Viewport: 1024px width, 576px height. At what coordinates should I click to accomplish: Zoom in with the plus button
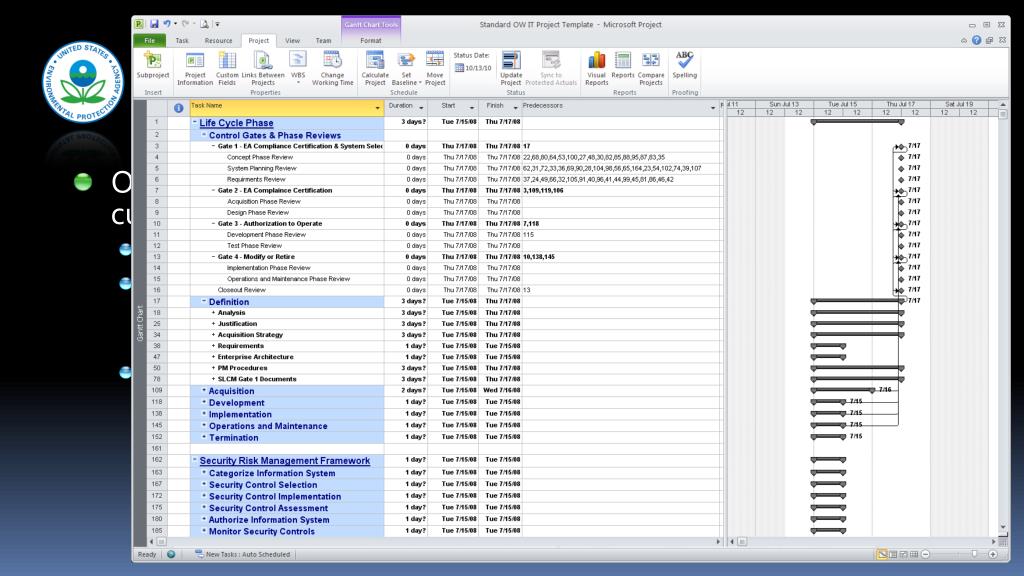pos(993,554)
